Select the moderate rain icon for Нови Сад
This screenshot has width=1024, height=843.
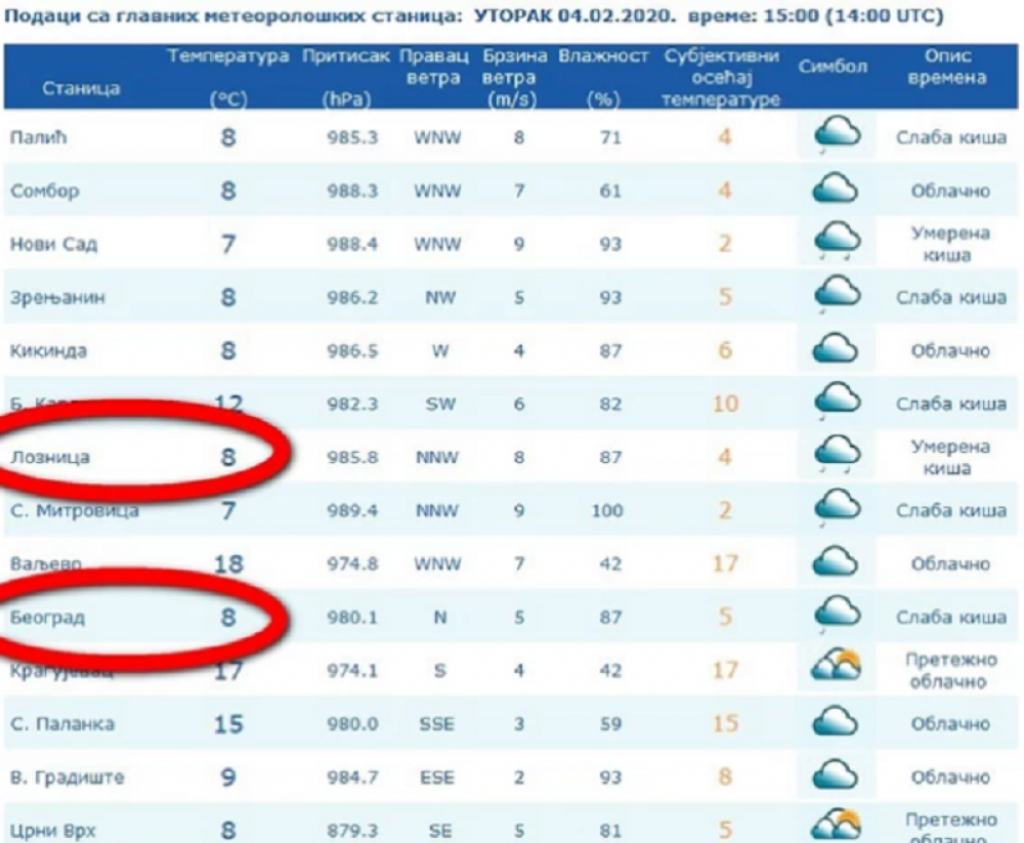(837, 243)
